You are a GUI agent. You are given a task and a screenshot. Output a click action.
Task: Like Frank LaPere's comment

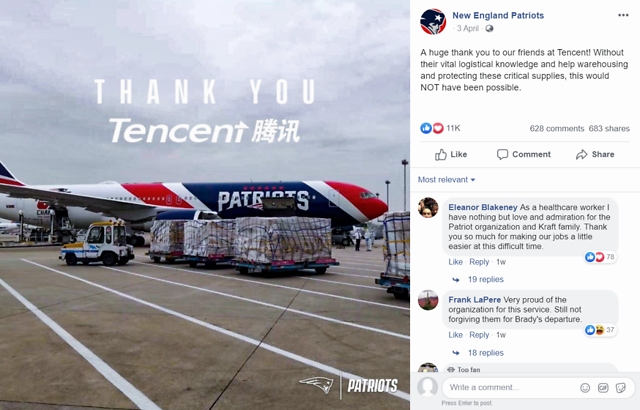point(455,335)
